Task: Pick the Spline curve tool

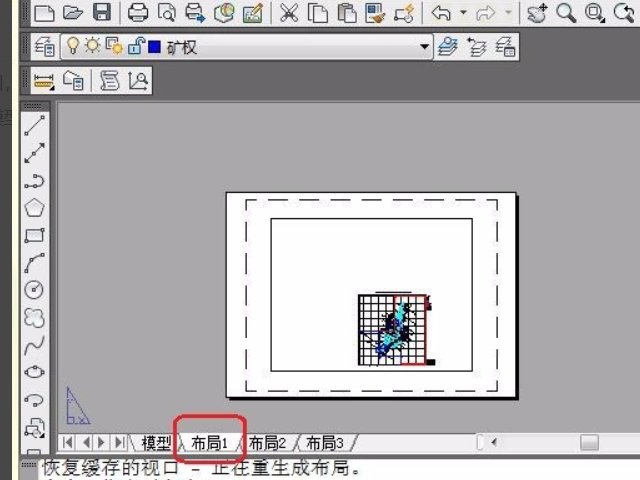Action: click(x=35, y=345)
